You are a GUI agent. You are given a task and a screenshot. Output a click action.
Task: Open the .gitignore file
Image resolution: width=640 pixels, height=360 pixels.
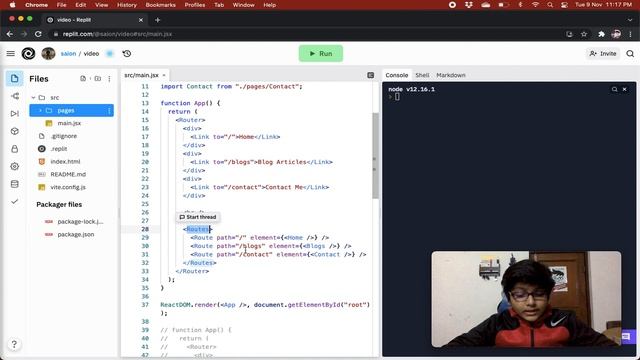[x=64, y=136]
